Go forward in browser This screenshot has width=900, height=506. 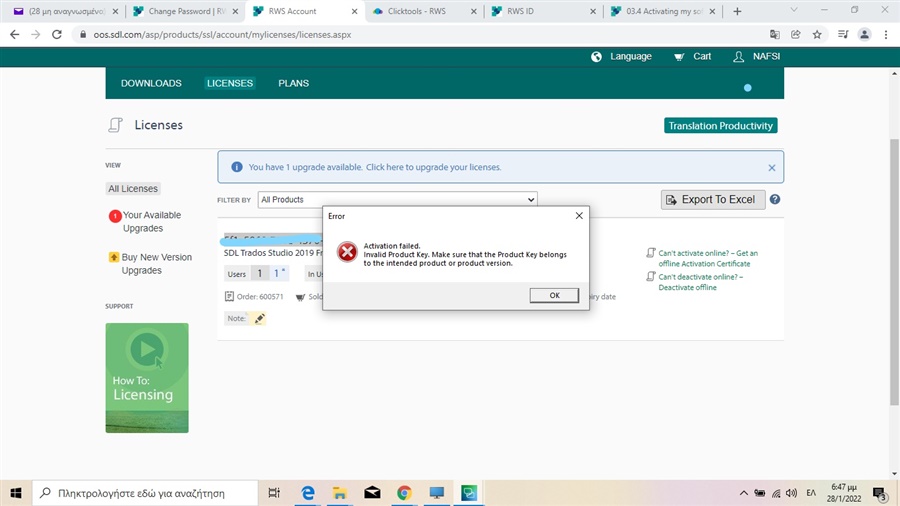point(36,34)
